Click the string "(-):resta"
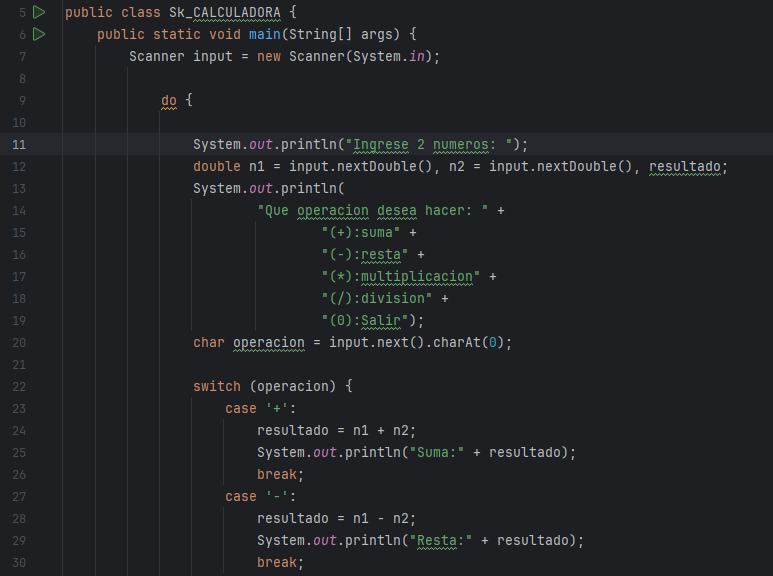Image resolution: width=773 pixels, height=576 pixels. [365, 254]
